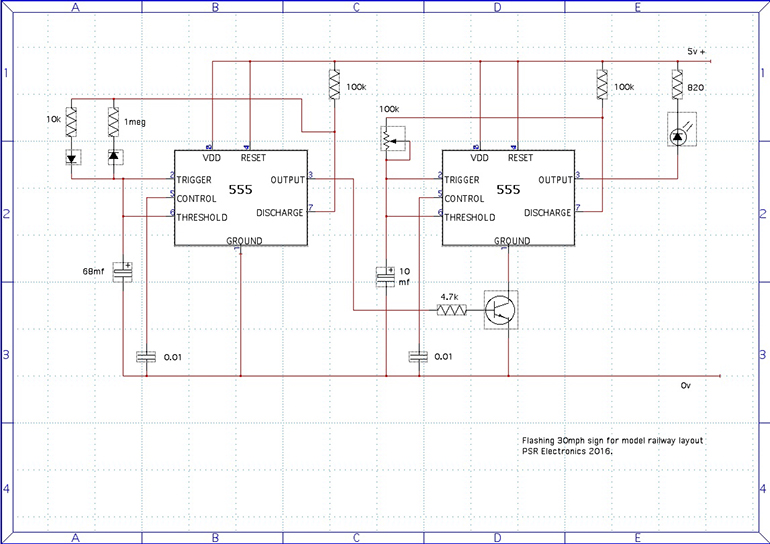Select the transistor symbol
The height and width of the screenshot is (544, 770).
[x=500, y=310]
